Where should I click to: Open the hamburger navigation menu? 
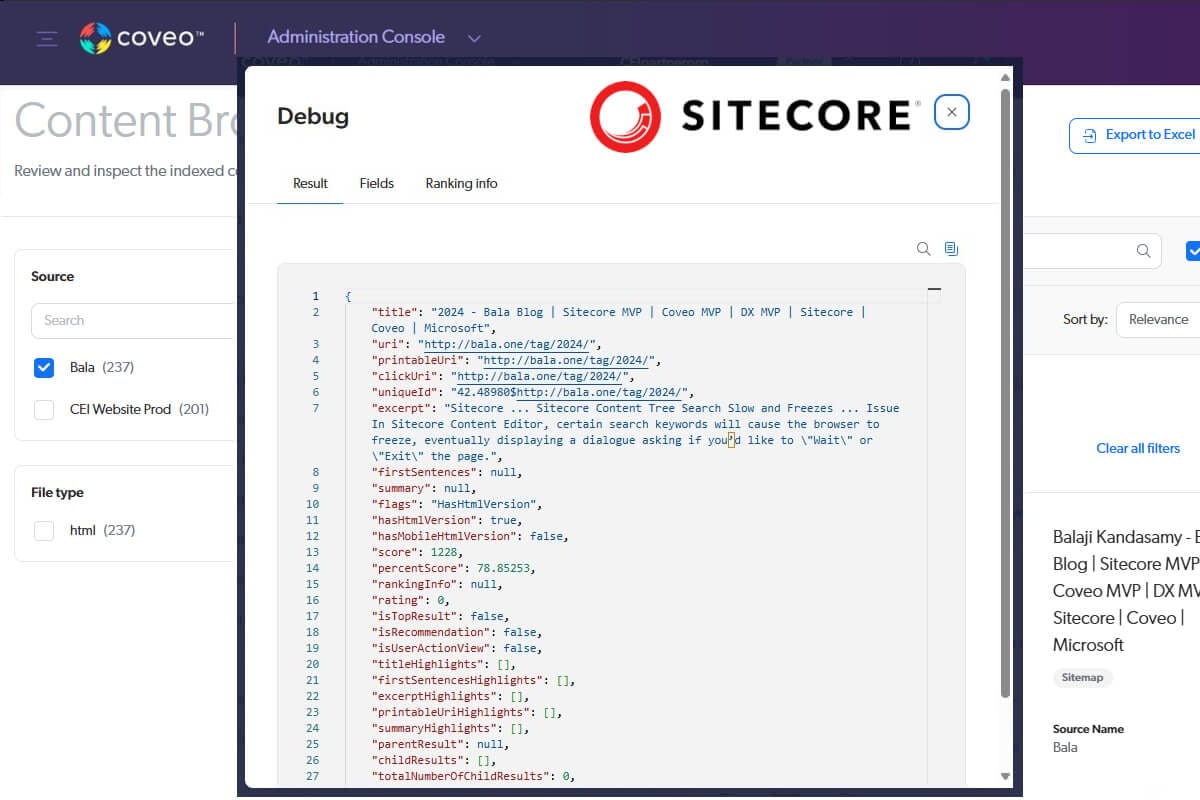[47, 39]
